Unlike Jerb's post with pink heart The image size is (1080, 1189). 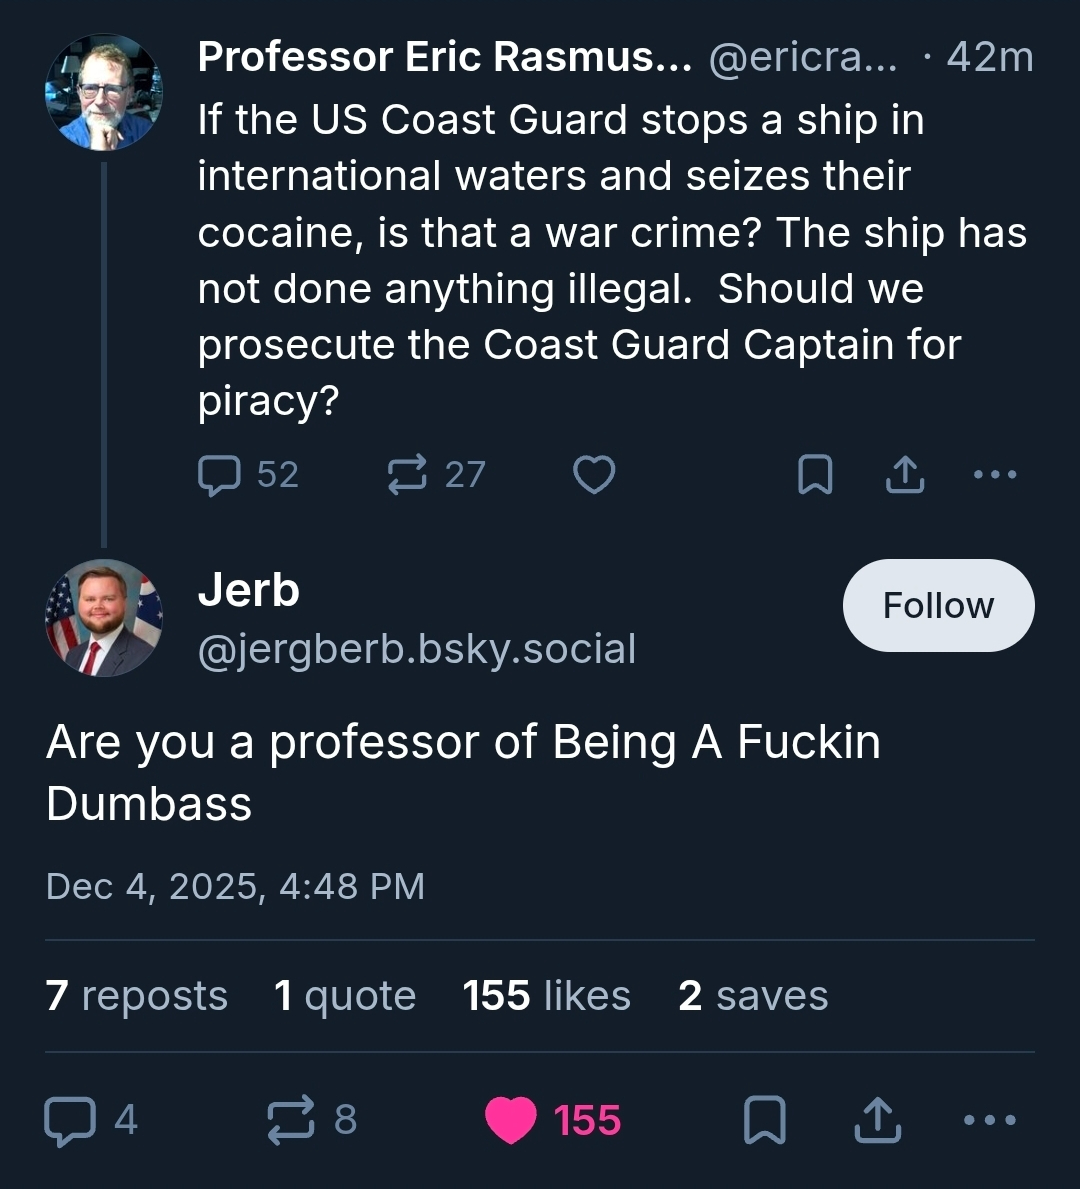511,1120
